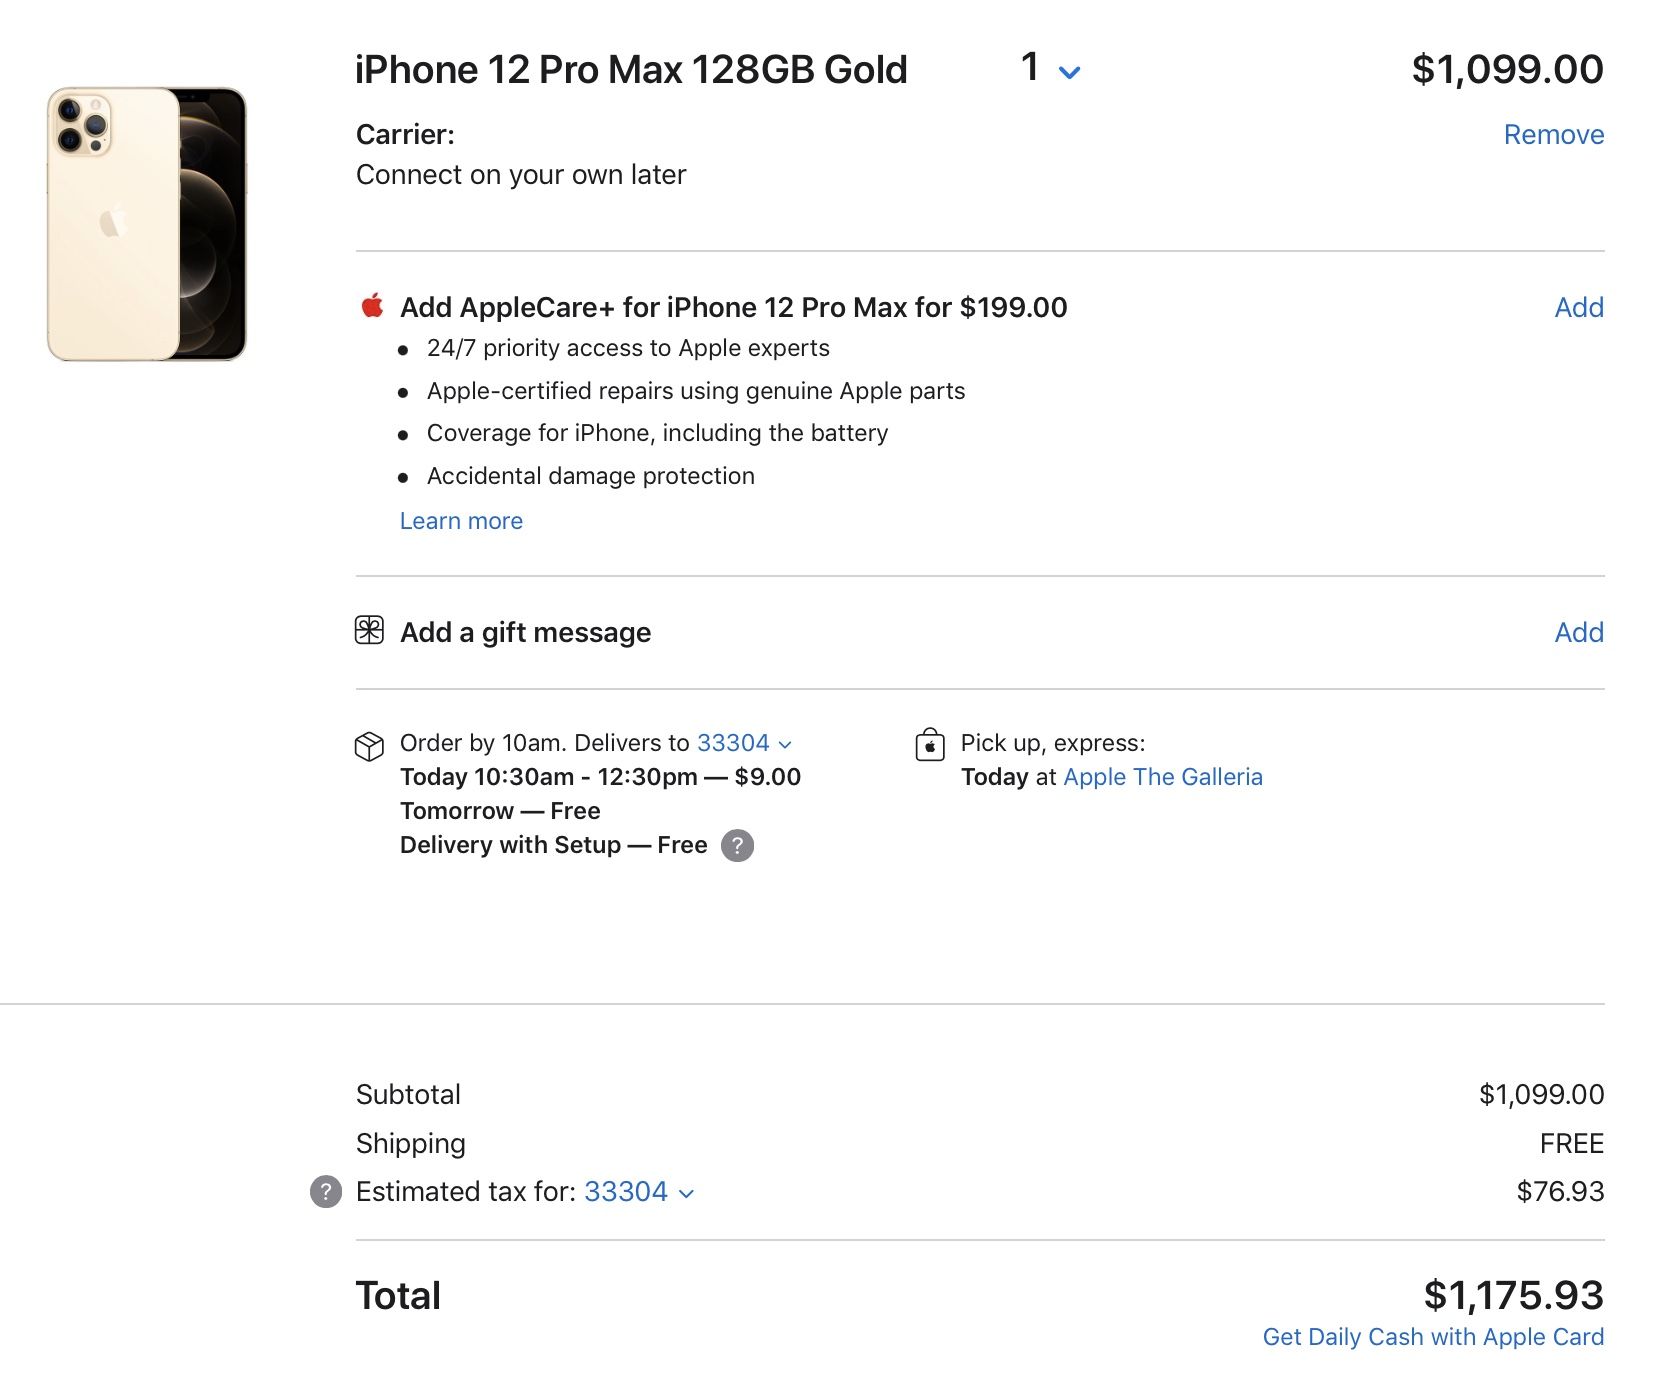
Task: Click the estimated tax zip 33304 link
Action: point(626,1192)
